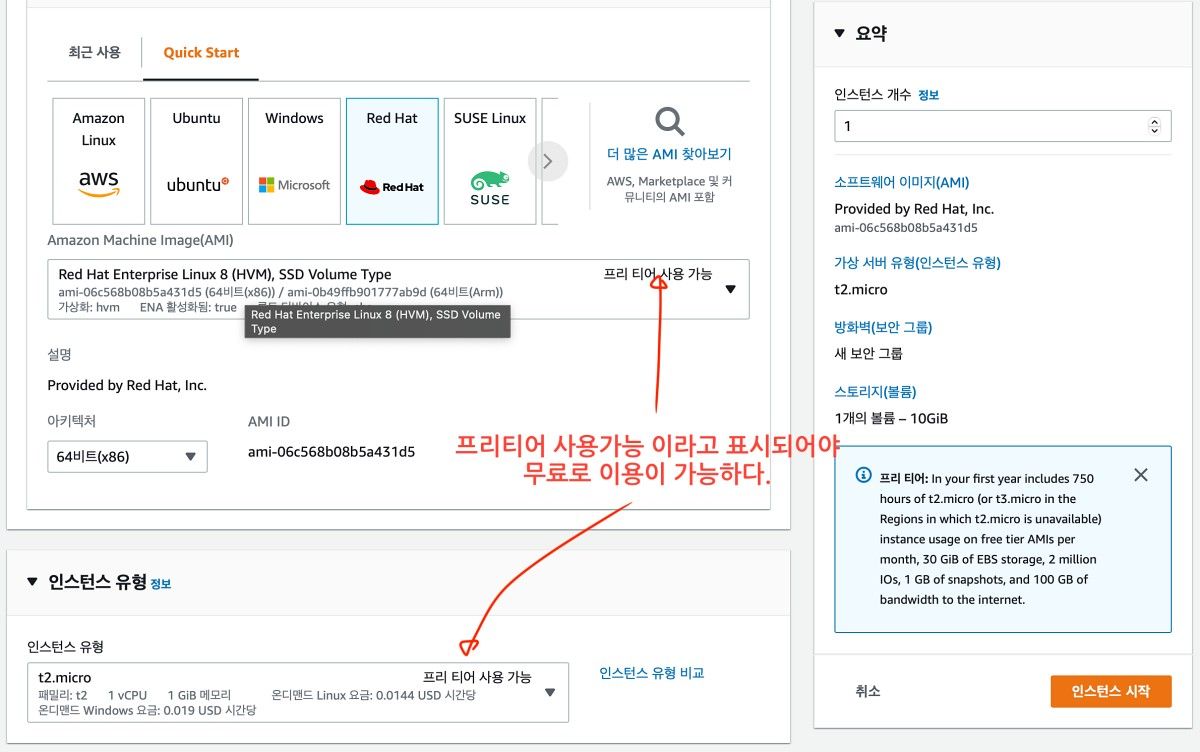
Task: Collapse the 인스턴스 유형 section
Action: tap(32, 582)
